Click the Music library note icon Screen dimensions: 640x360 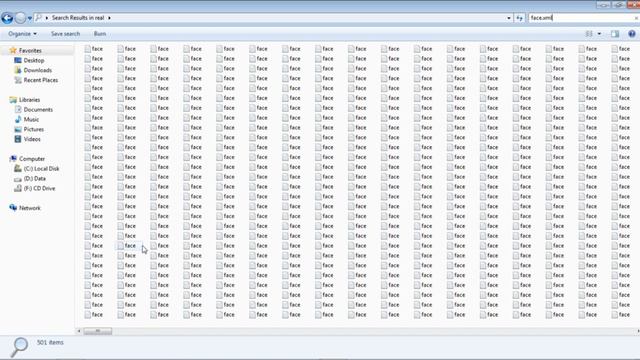[x=18, y=119]
